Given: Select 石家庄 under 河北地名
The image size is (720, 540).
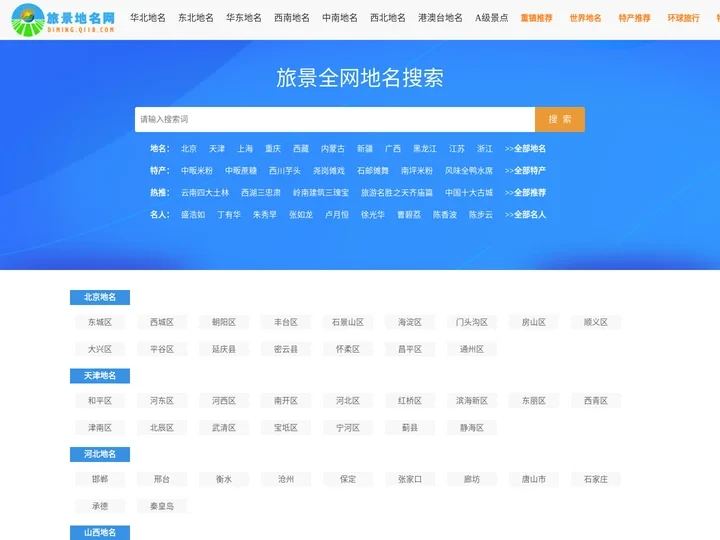Looking at the screenshot, I should click(x=596, y=479).
